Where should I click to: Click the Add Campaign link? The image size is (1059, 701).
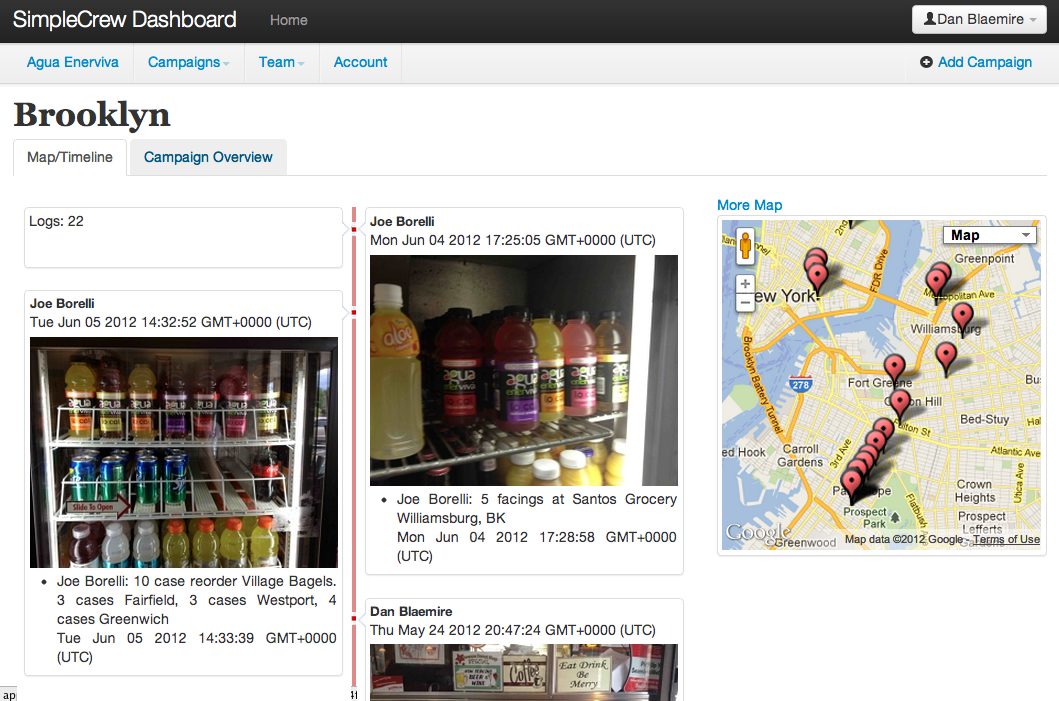click(x=985, y=62)
